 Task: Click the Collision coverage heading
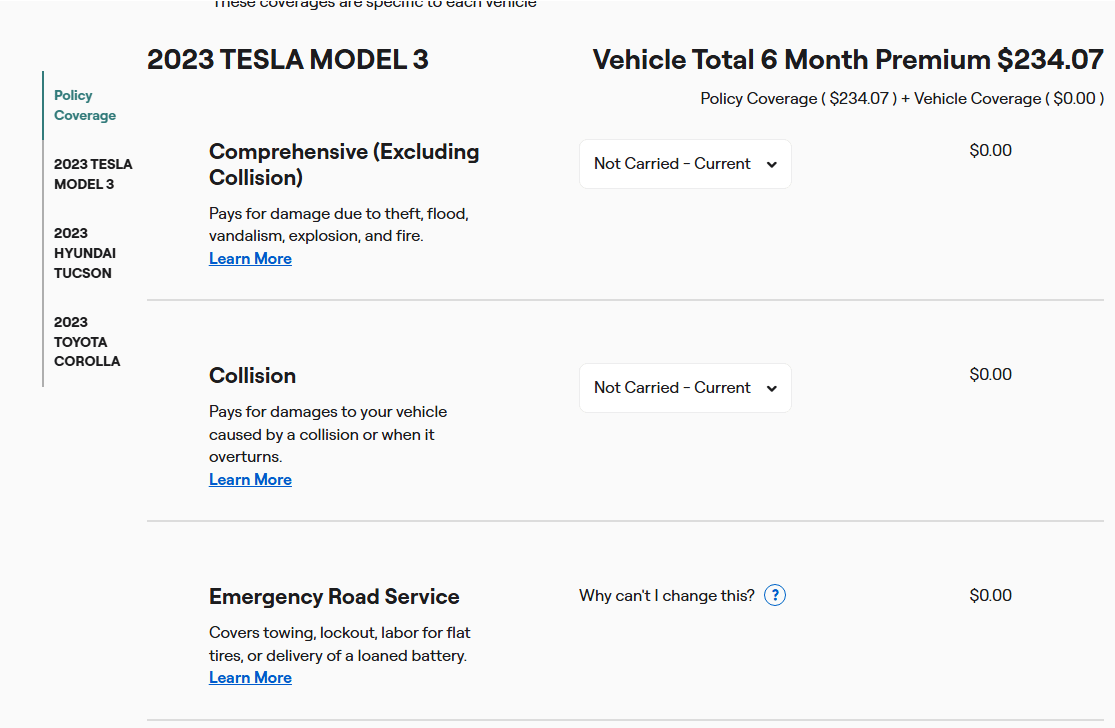pos(252,376)
